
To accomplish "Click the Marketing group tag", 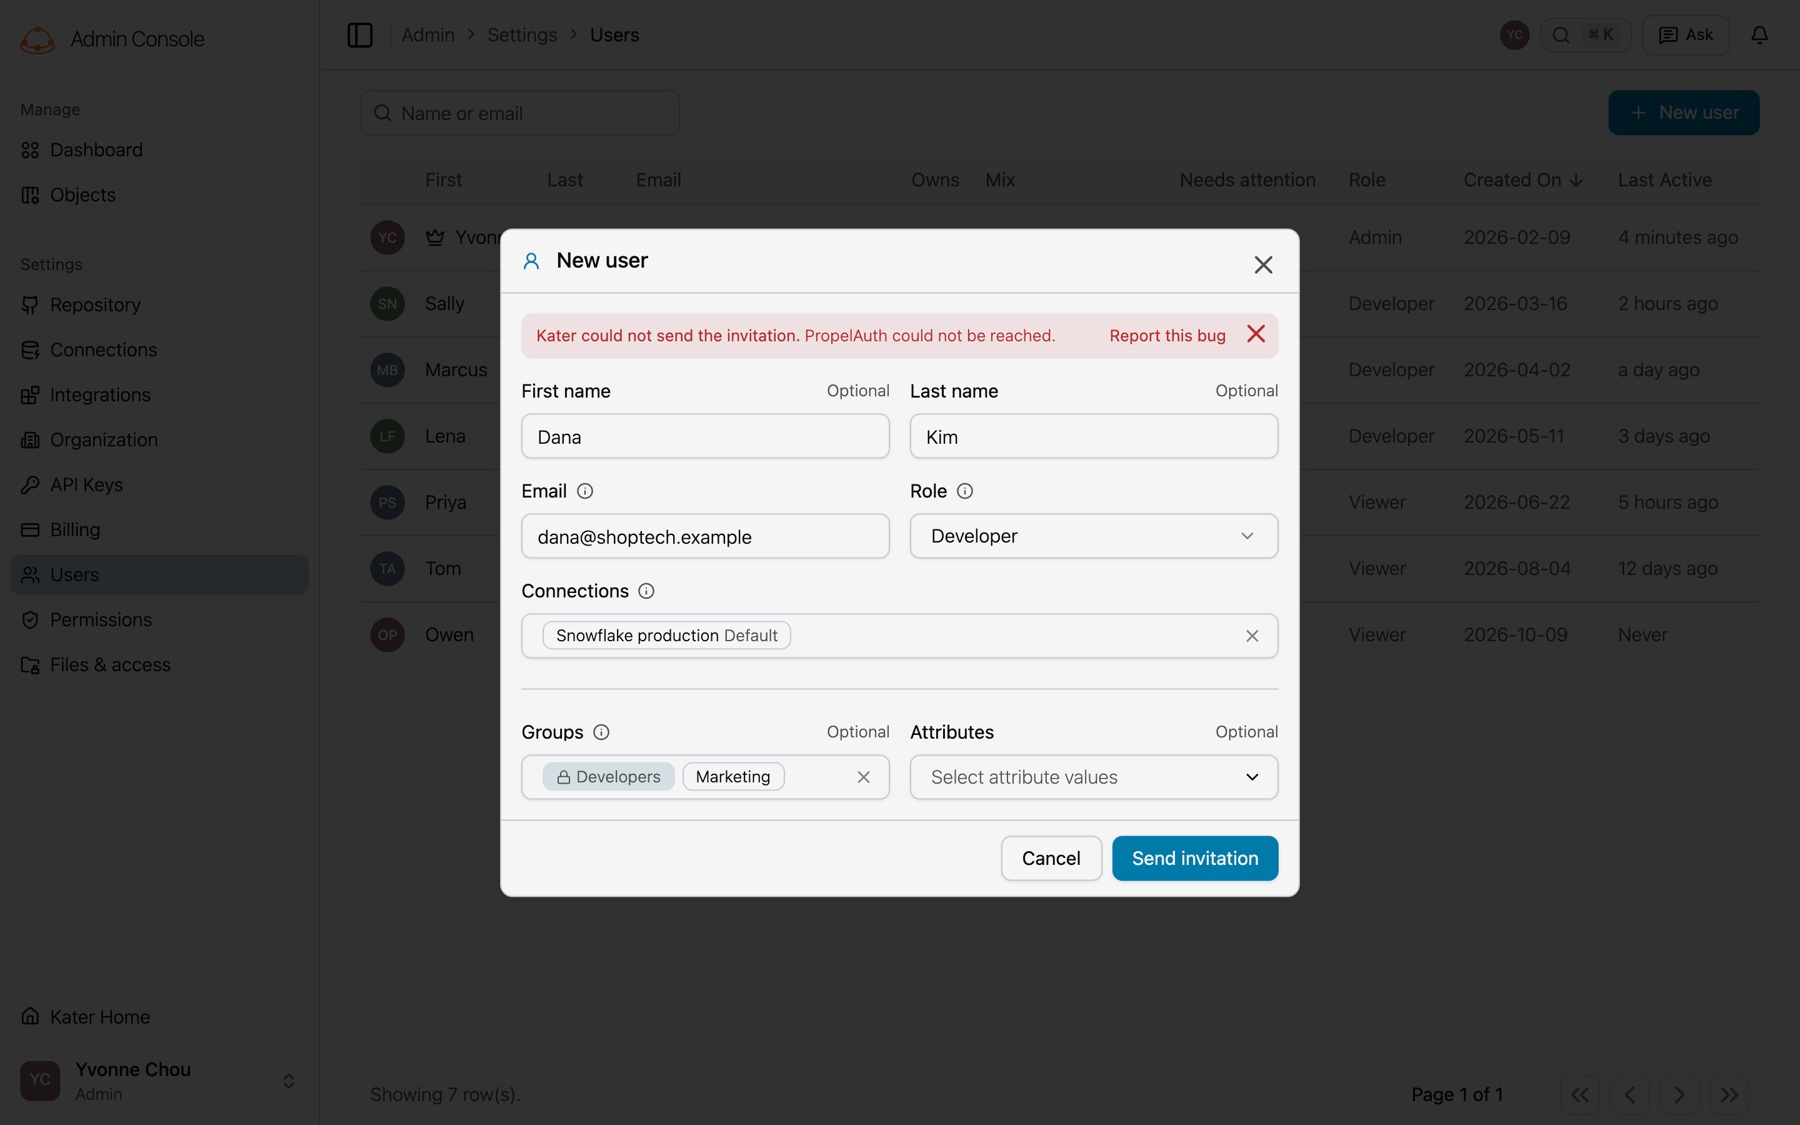I will click(733, 777).
